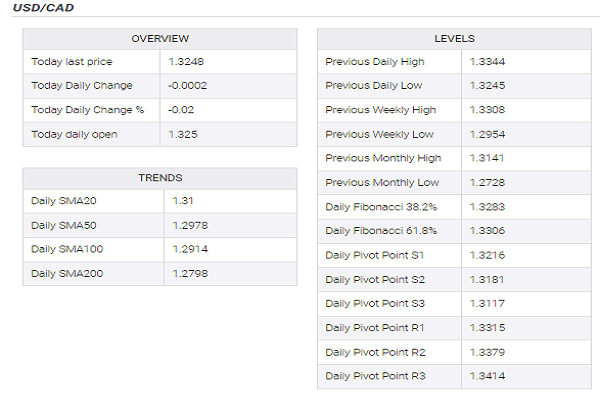Click the TRENDS table header
The height and width of the screenshot is (400, 600).
(160, 178)
